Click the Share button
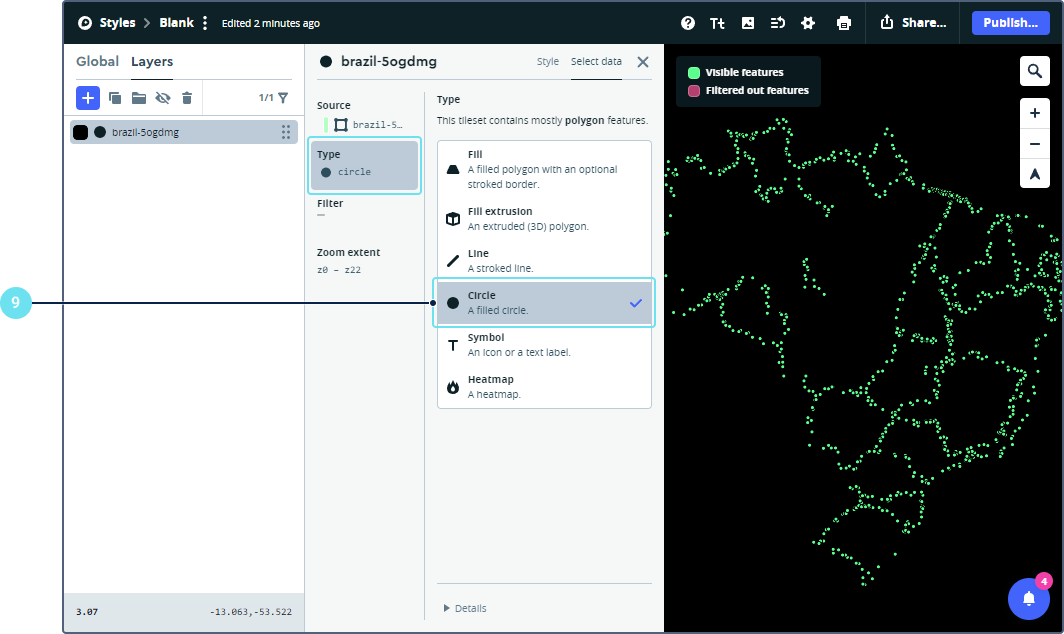This screenshot has width=1064, height=634. pyautogui.click(x=913, y=23)
